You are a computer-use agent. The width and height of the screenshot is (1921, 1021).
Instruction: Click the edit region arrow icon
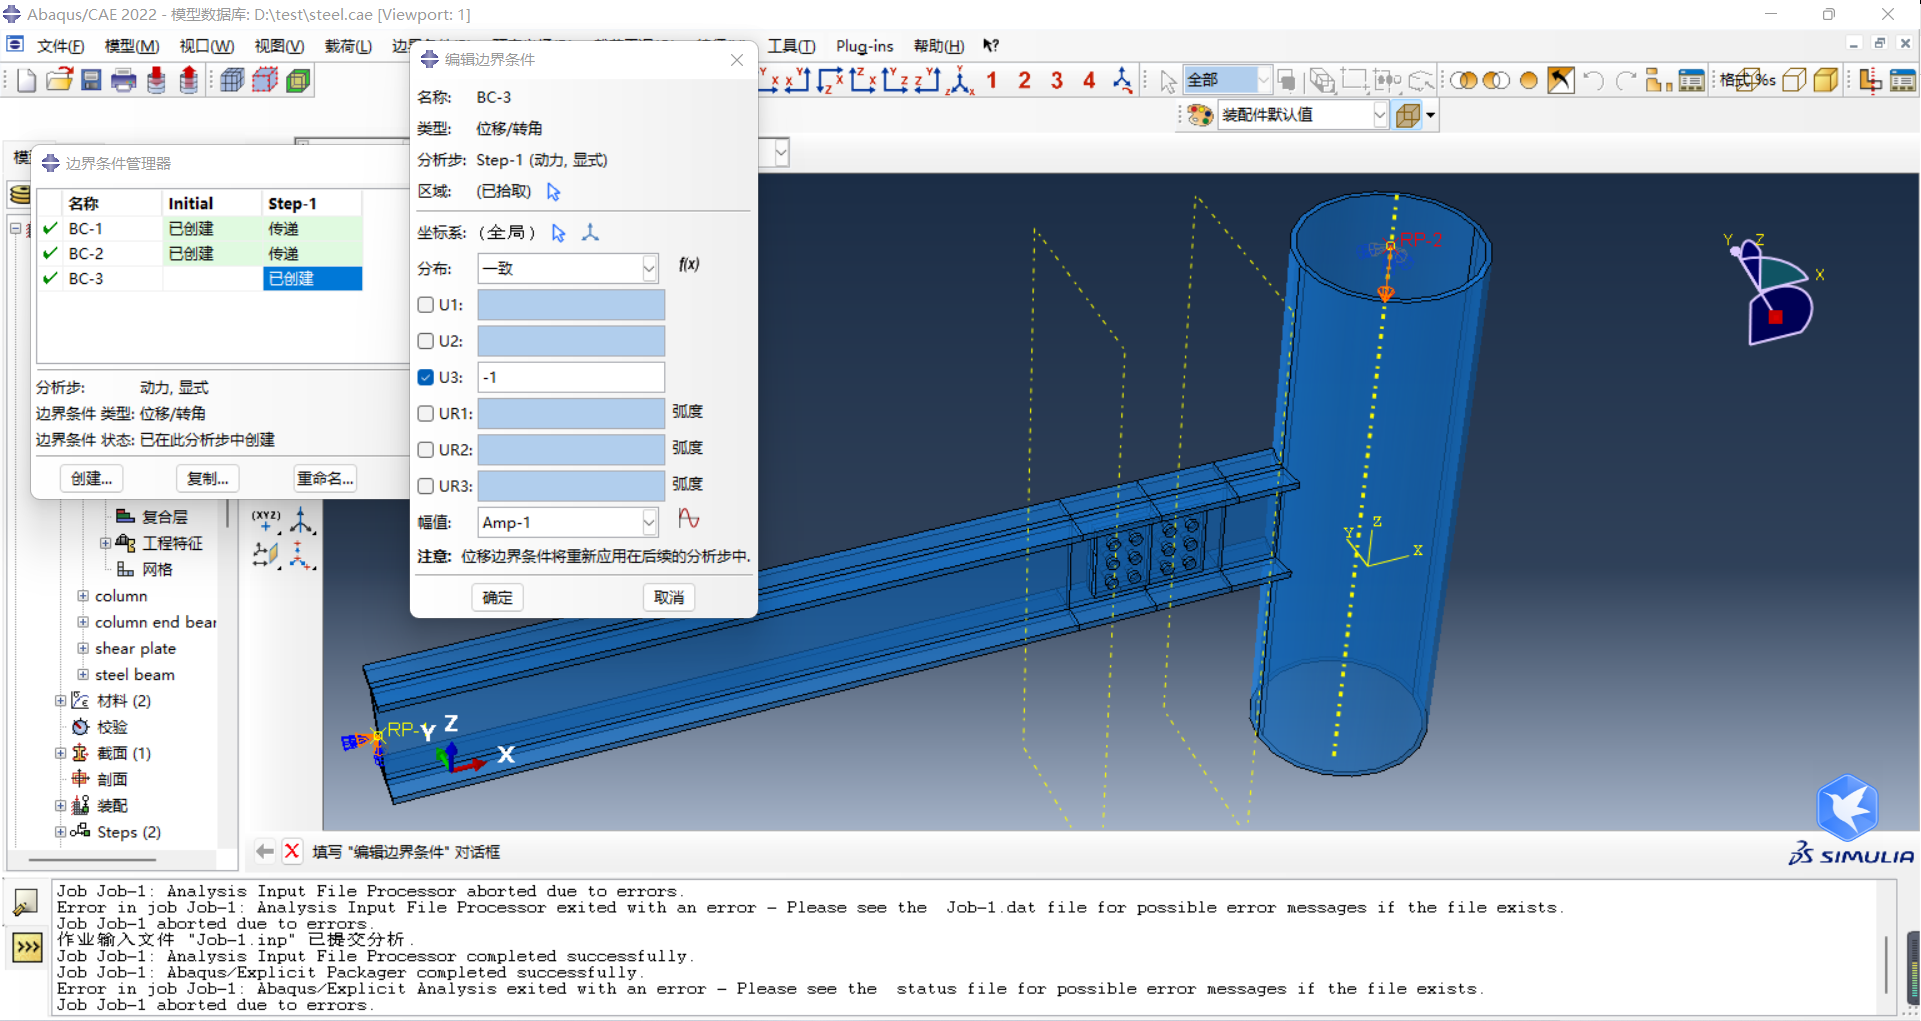click(554, 192)
